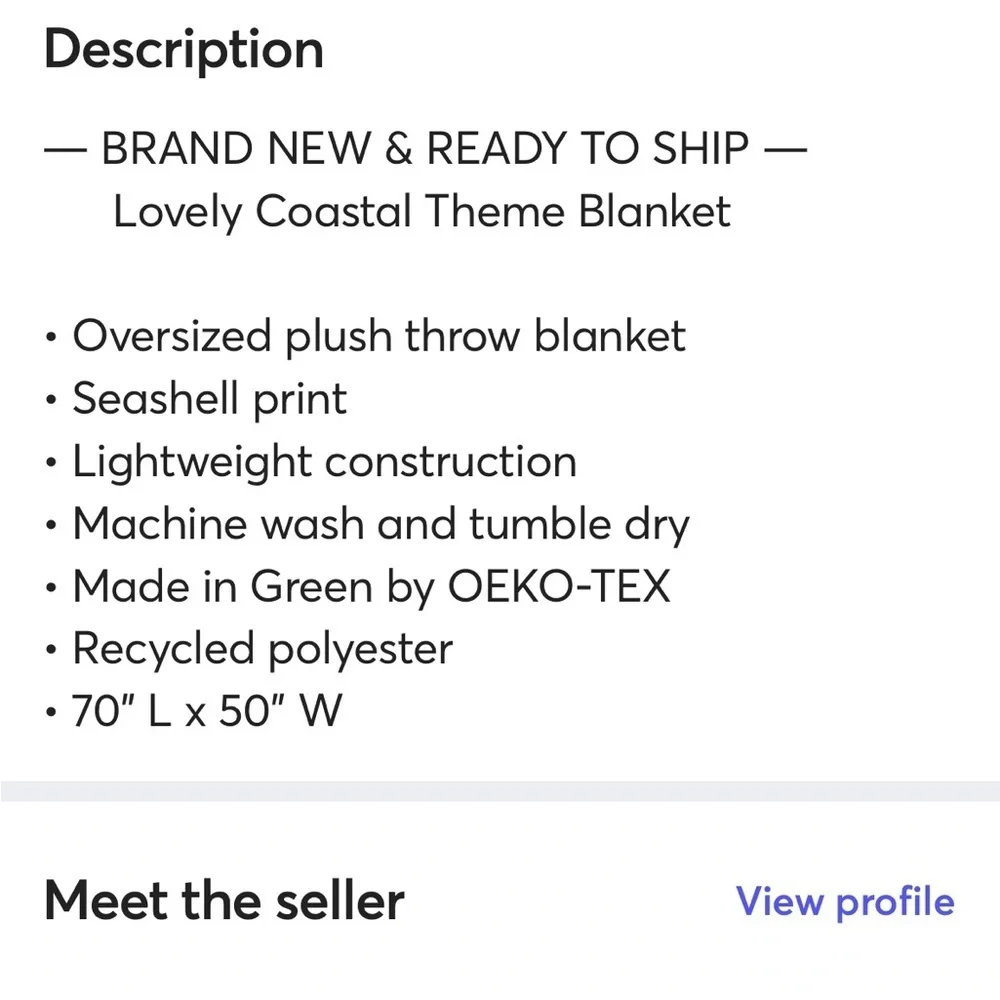Click the 70" L x 50" W dimensions line
1000x1000 pixels.
click(x=194, y=710)
